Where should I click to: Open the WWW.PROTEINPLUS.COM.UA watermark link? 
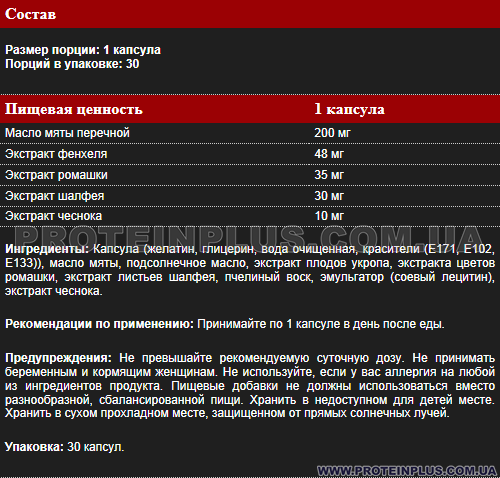[407, 471]
